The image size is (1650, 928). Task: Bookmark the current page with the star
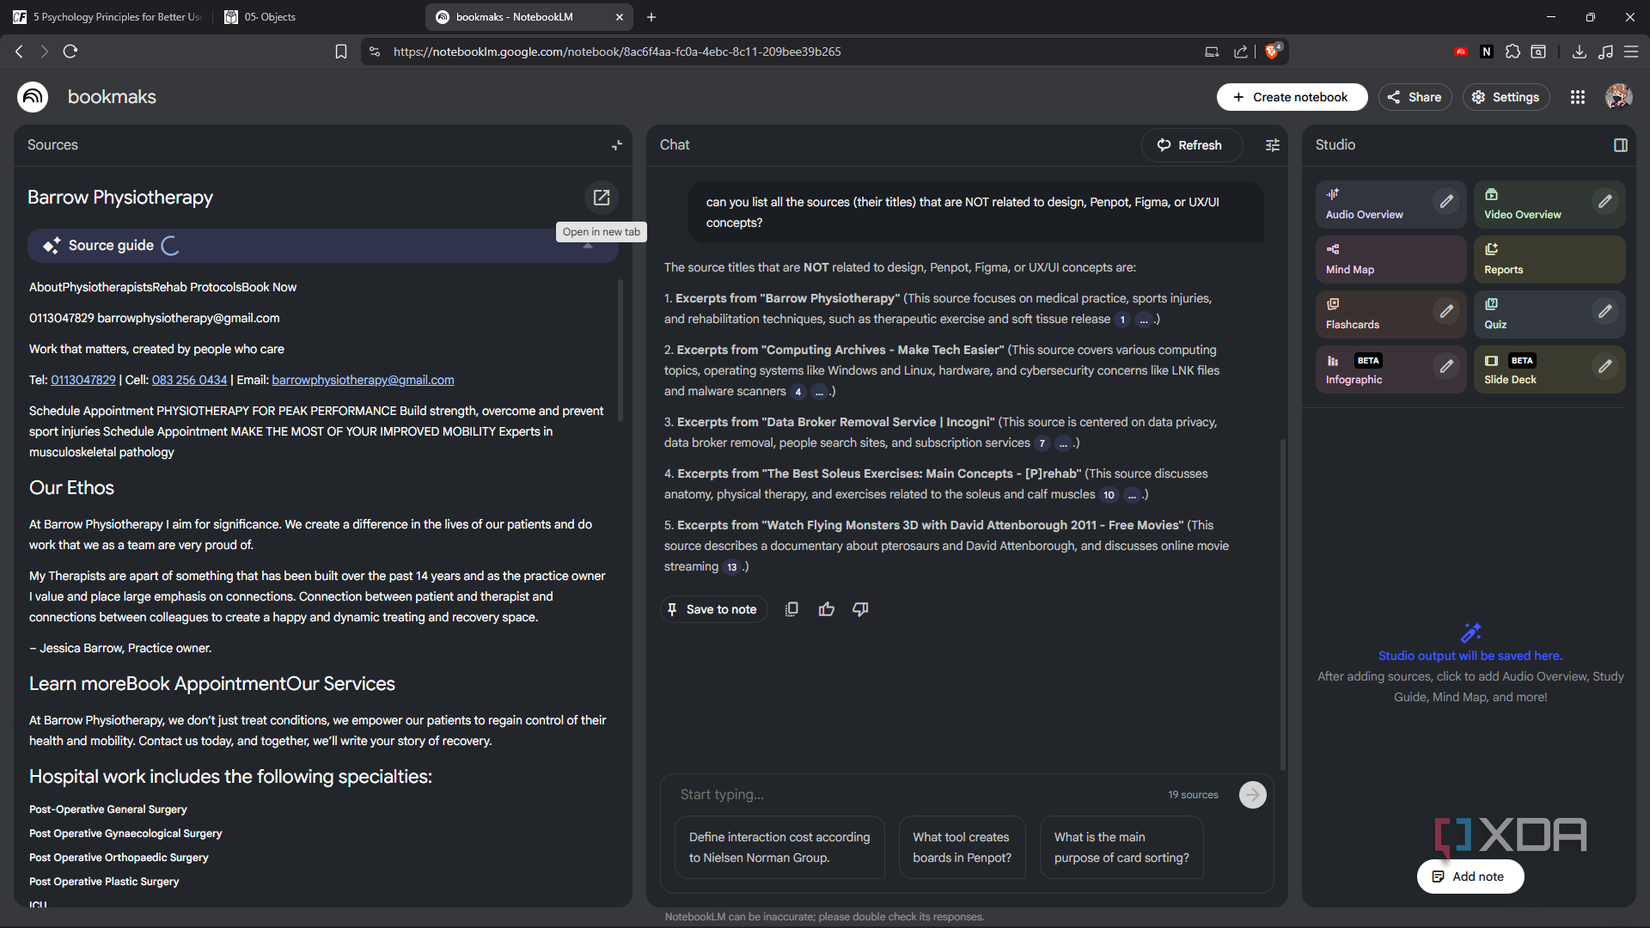[x=341, y=51]
